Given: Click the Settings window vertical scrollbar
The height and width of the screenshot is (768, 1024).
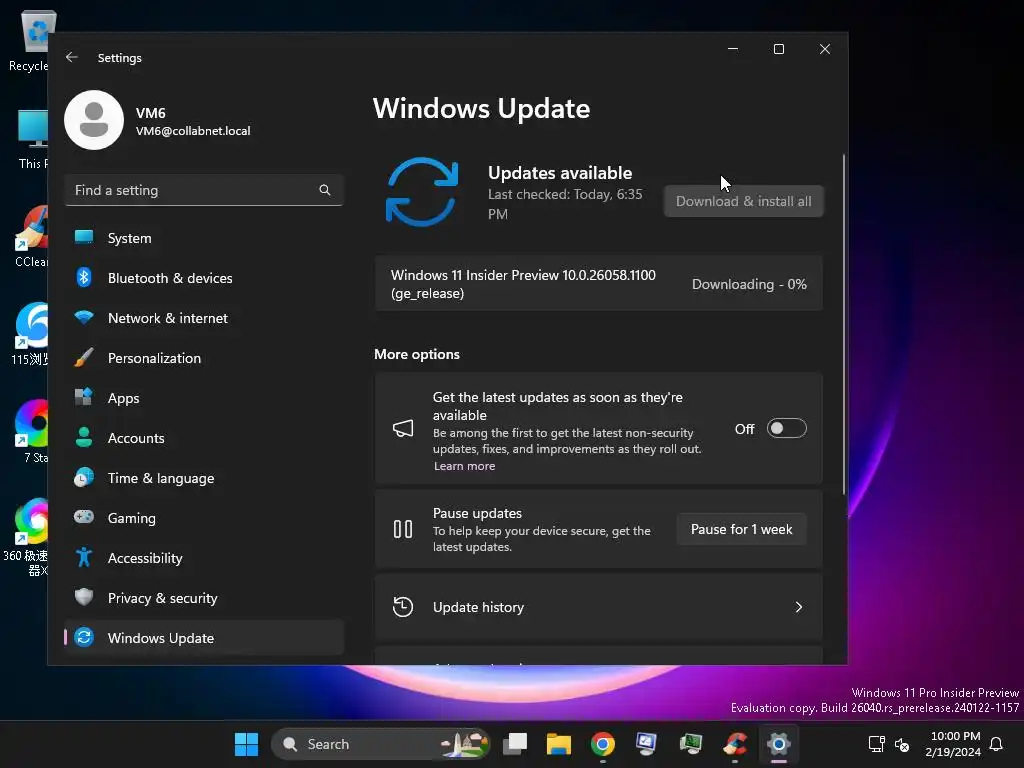Looking at the screenshot, I should click(844, 325).
